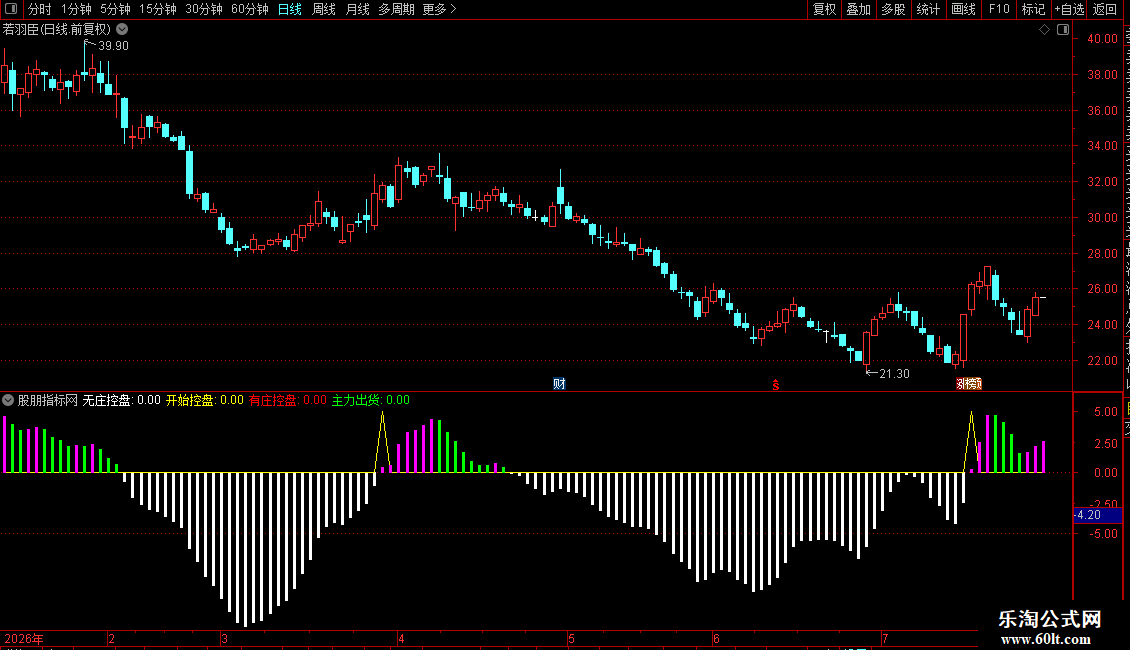The height and width of the screenshot is (650, 1130).
Task: Expand dropdown beside 若羽臣 chart title
Action: (x=123, y=30)
